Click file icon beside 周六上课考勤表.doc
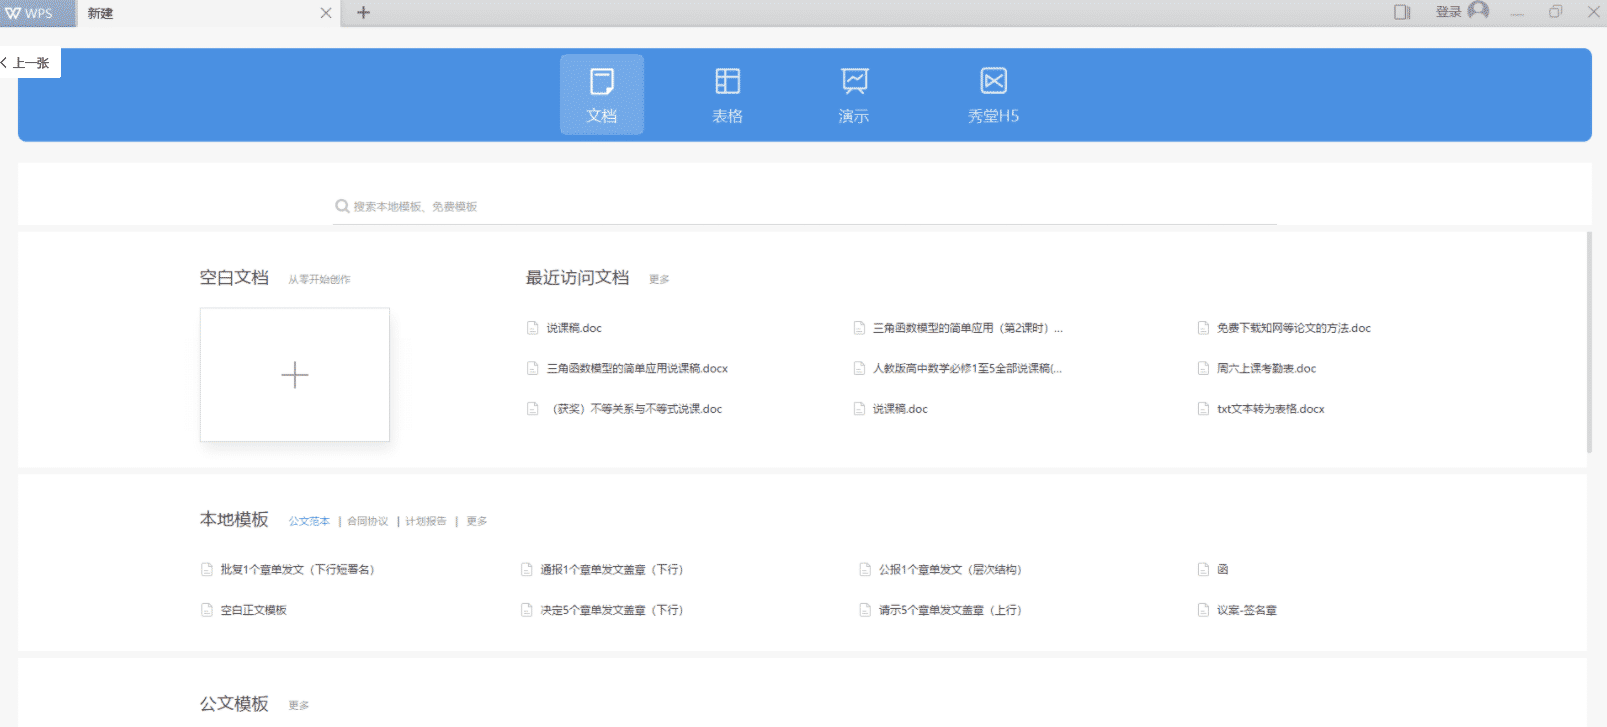The height and width of the screenshot is (727, 1607). pos(1204,368)
